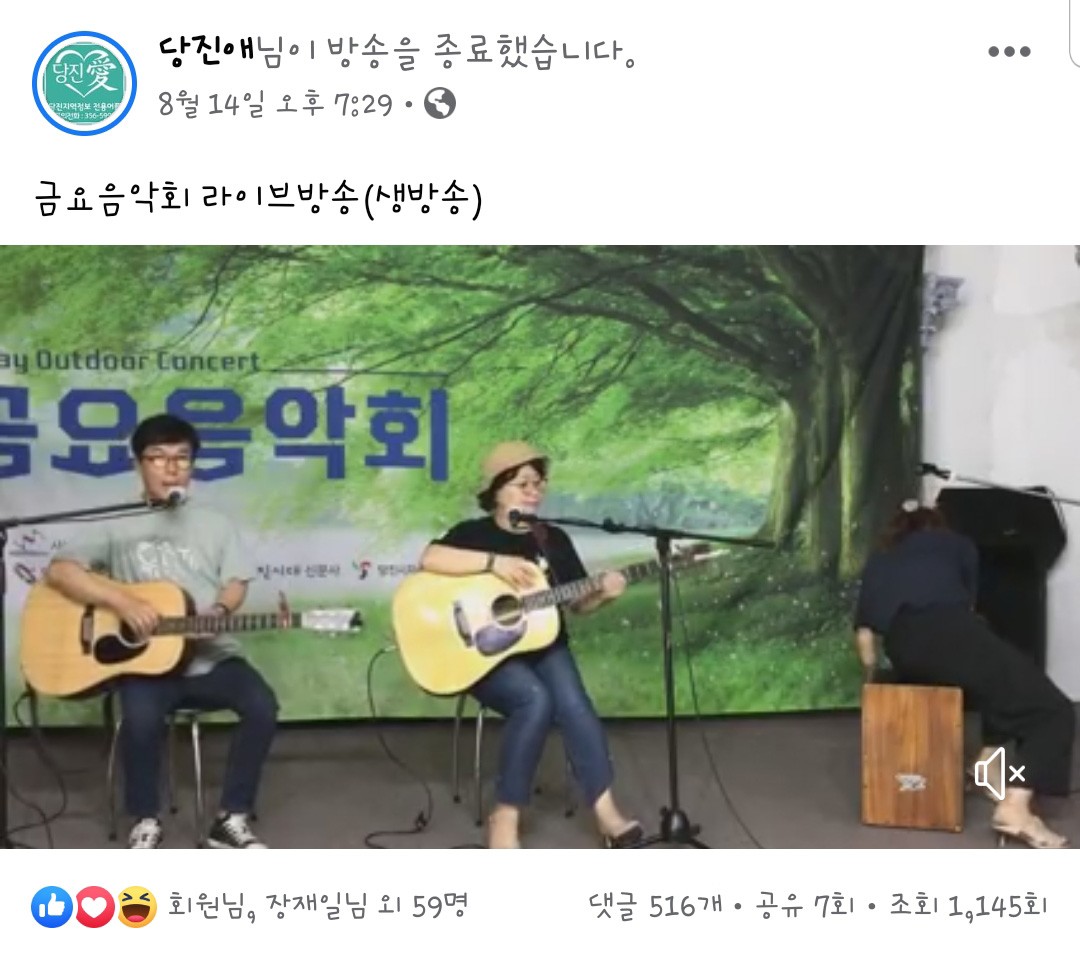Open the 댓글 516개 comments
This screenshot has height=954, width=1080.
click(655, 905)
